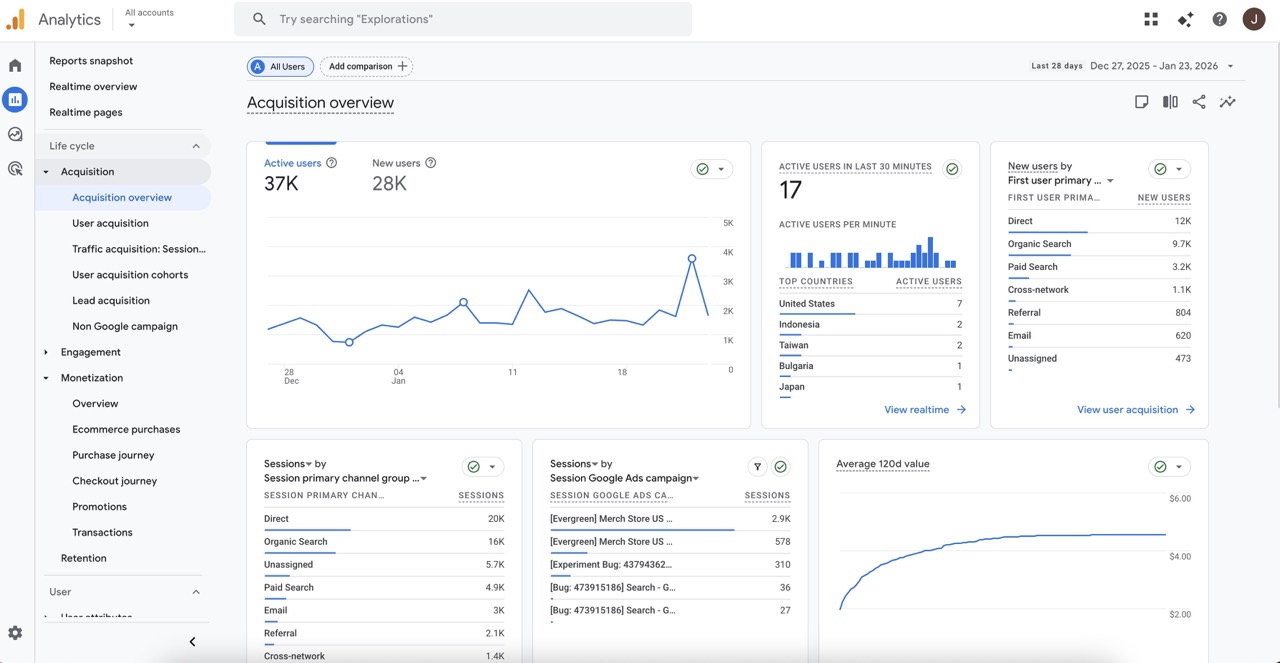This screenshot has height=663, width=1280.
Task: Open the User acquisition report
Action: [110, 223]
